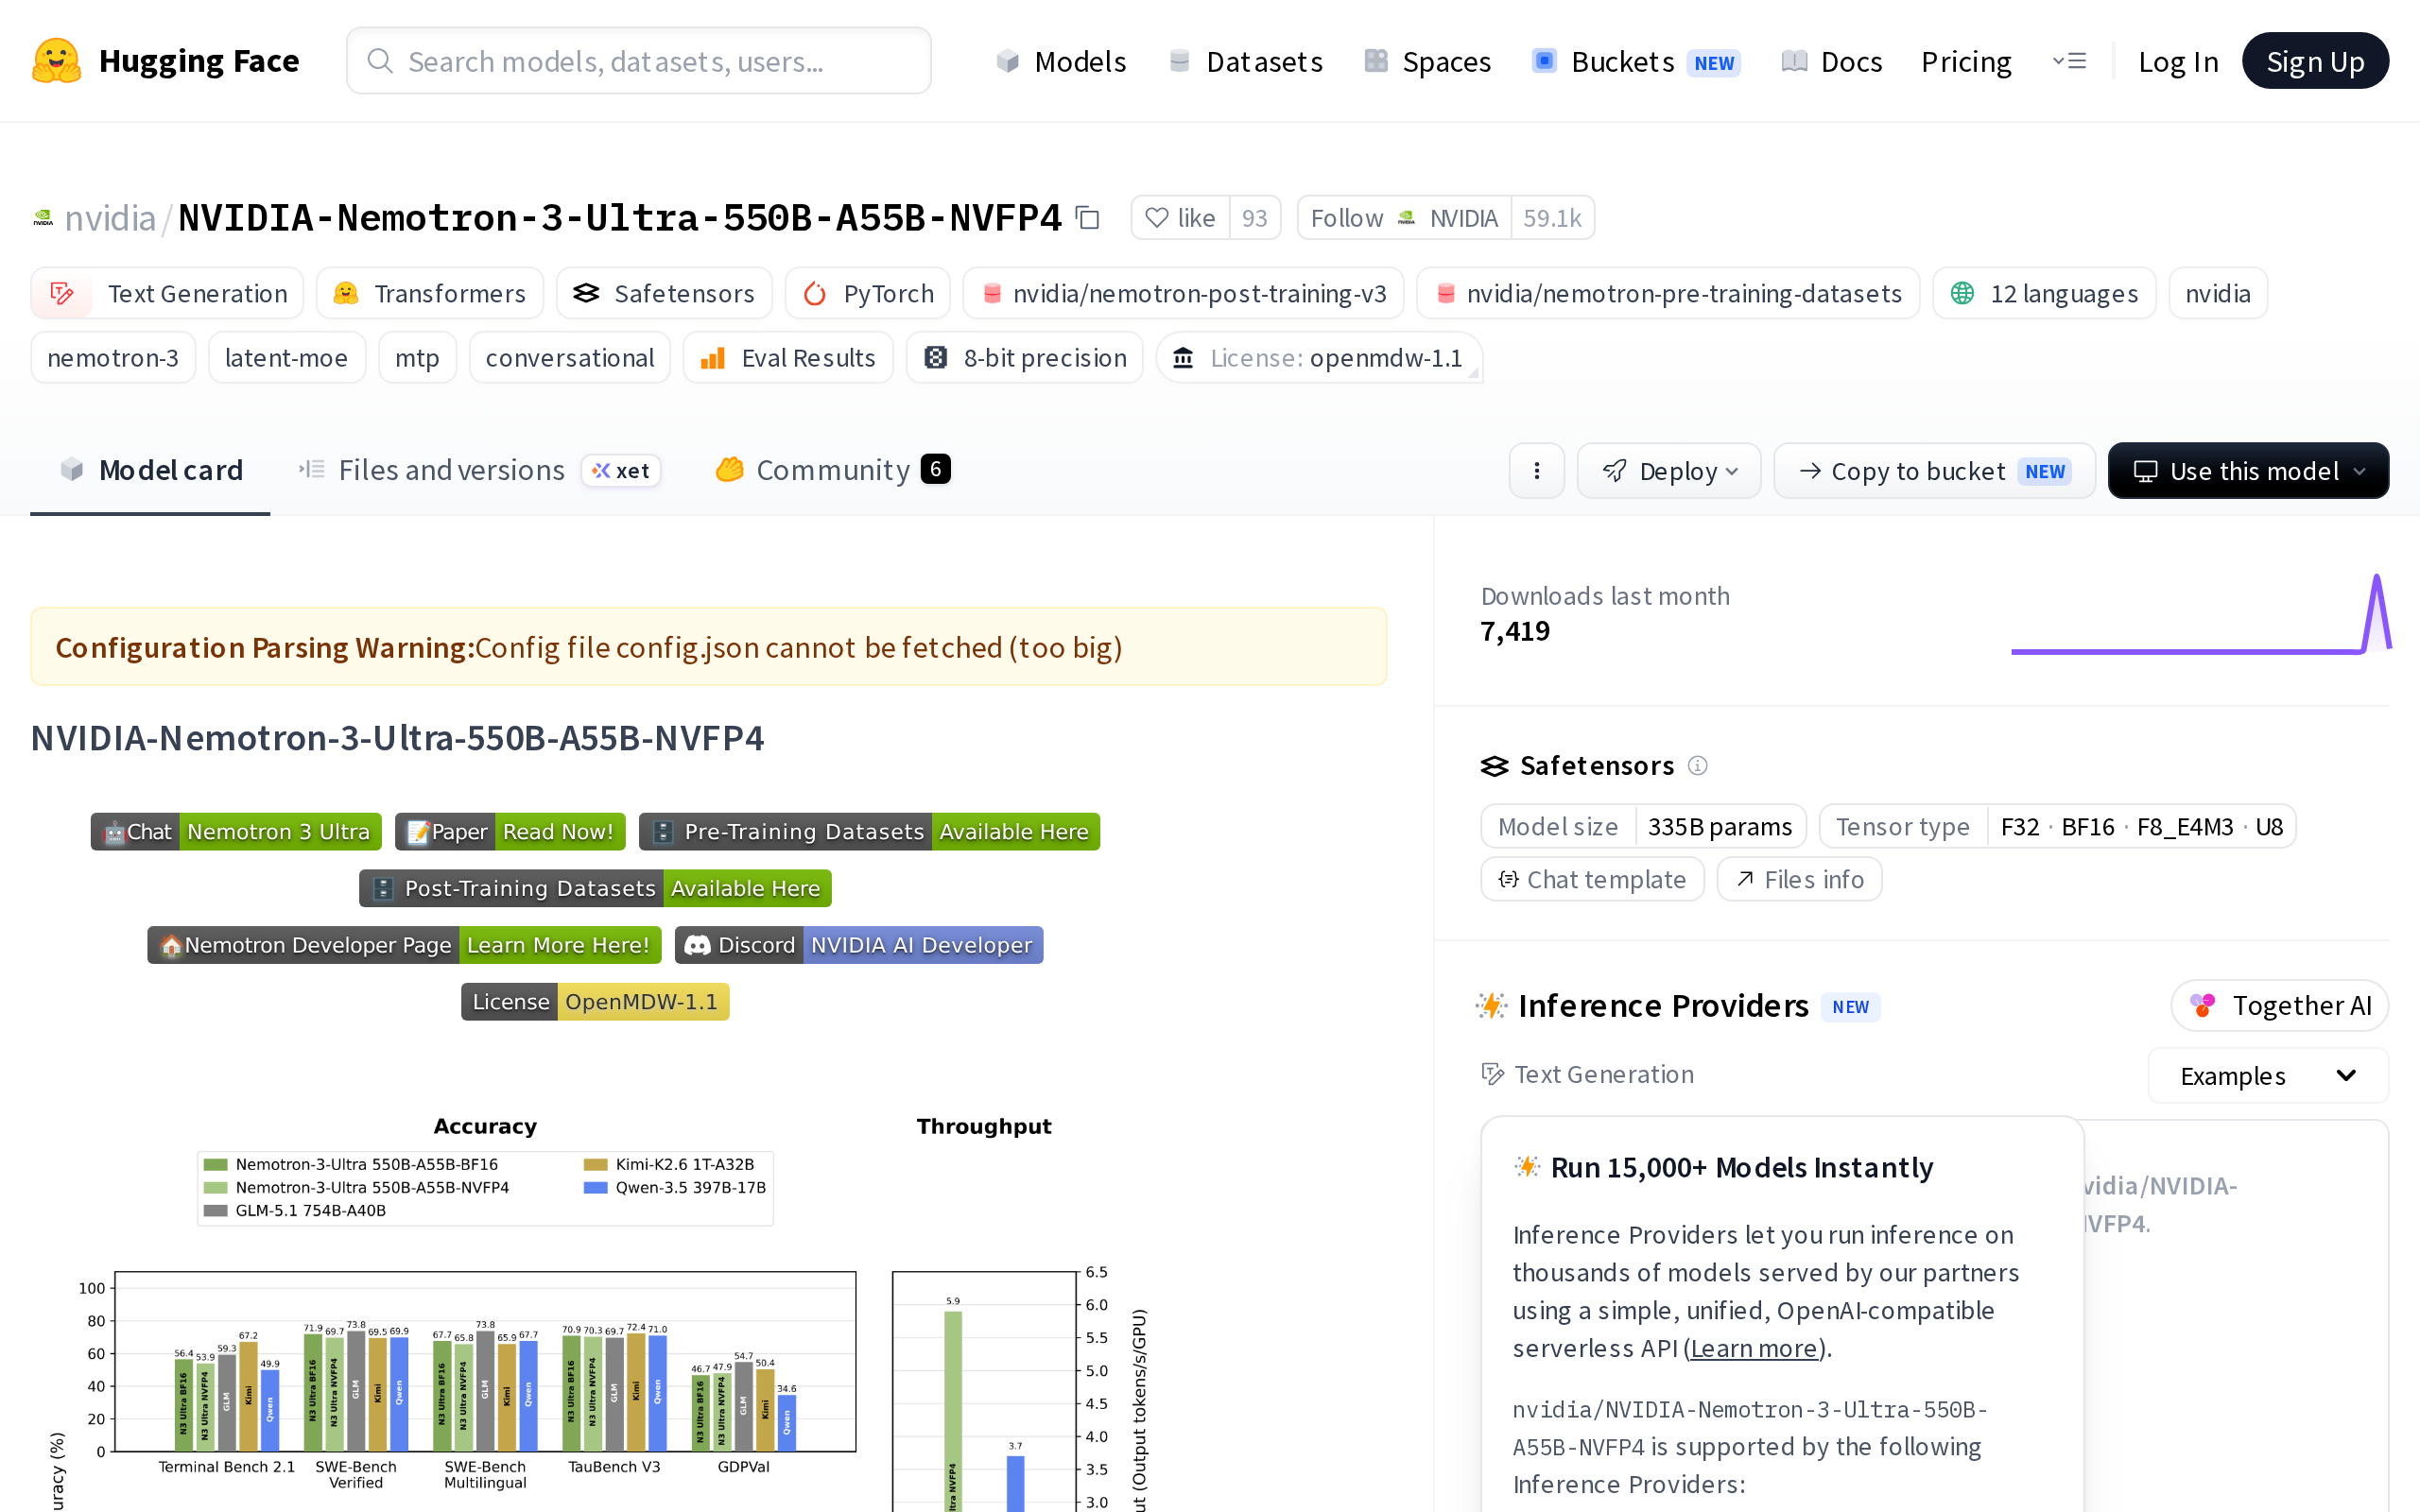Click the License institution icon
This screenshot has width=2420, height=1512.
coord(1183,358)
